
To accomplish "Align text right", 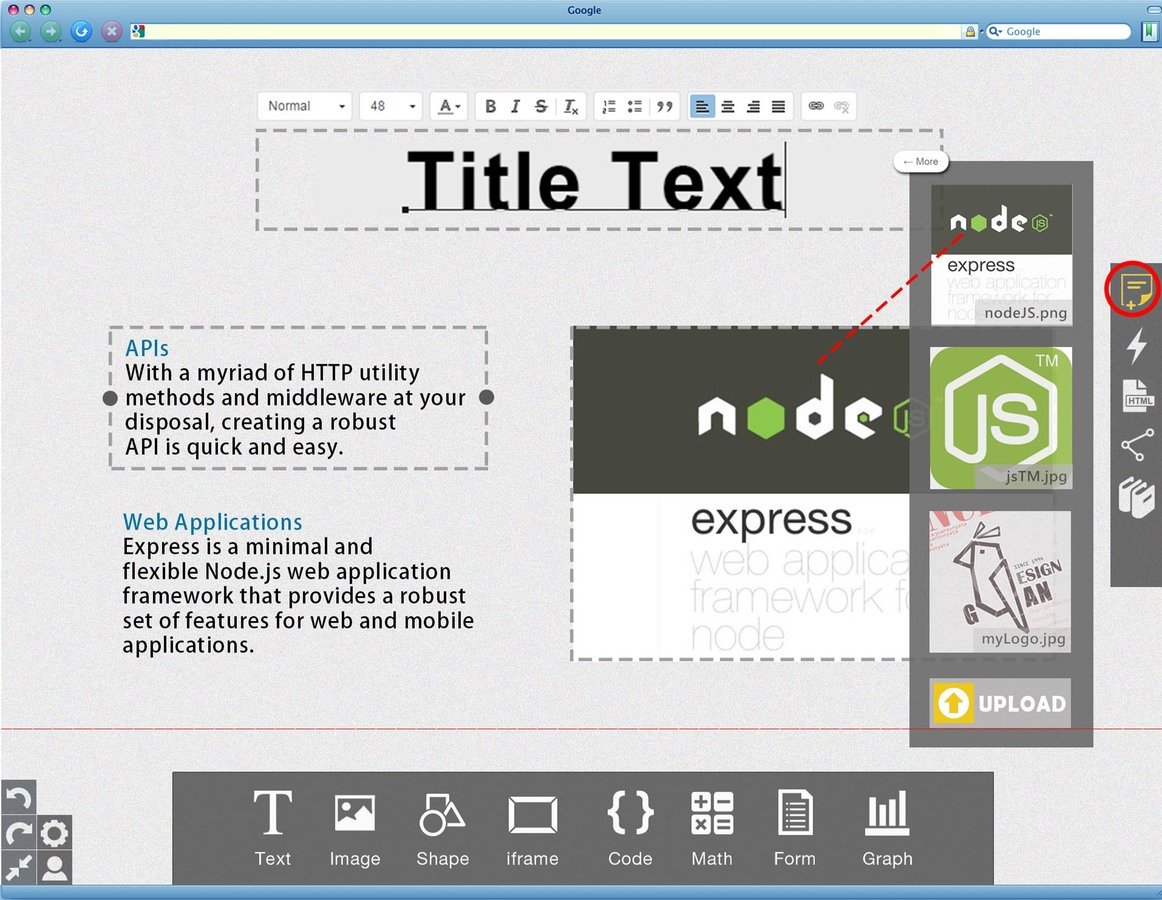I will pos(753,107).
